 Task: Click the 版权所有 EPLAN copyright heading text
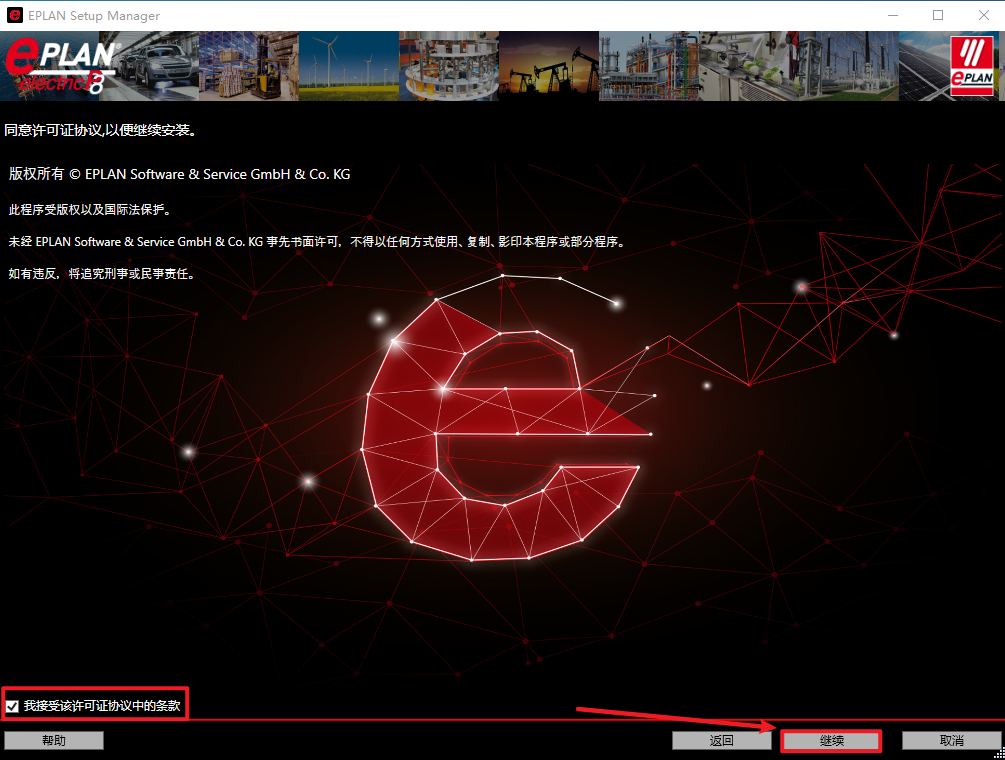[x=180, y=174]
